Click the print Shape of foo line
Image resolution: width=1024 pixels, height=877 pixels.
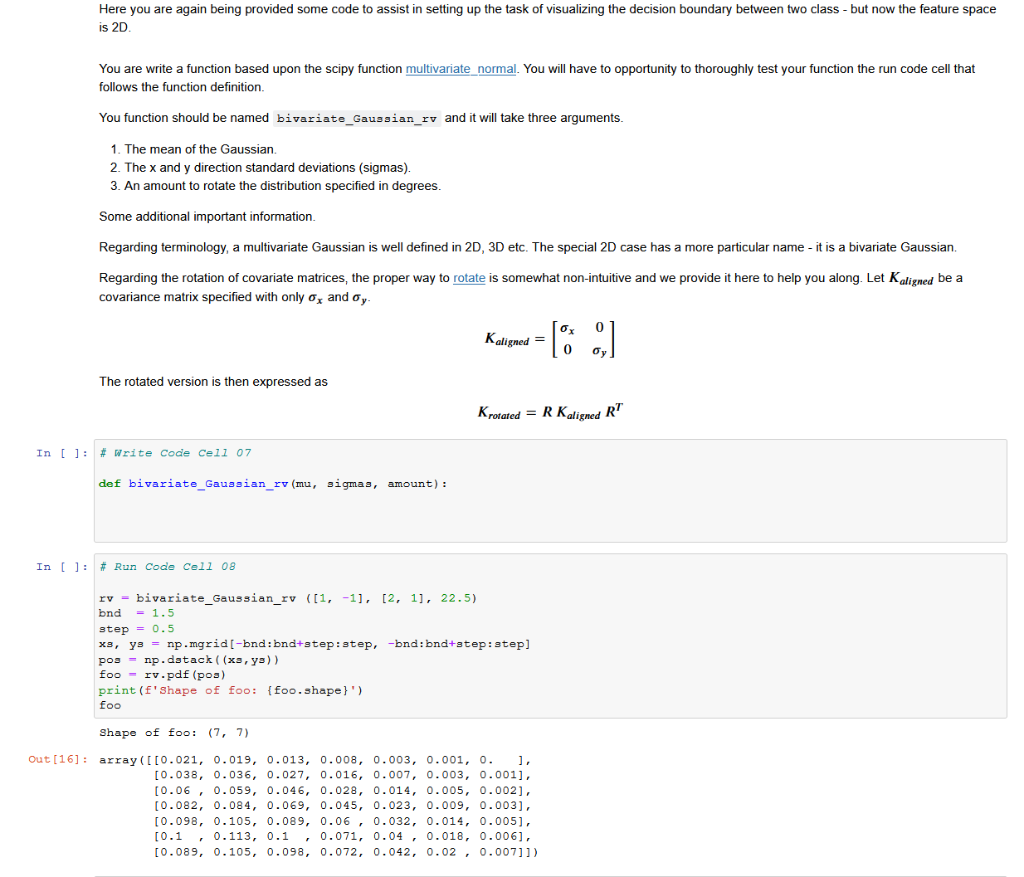click(x=231, y=690)
